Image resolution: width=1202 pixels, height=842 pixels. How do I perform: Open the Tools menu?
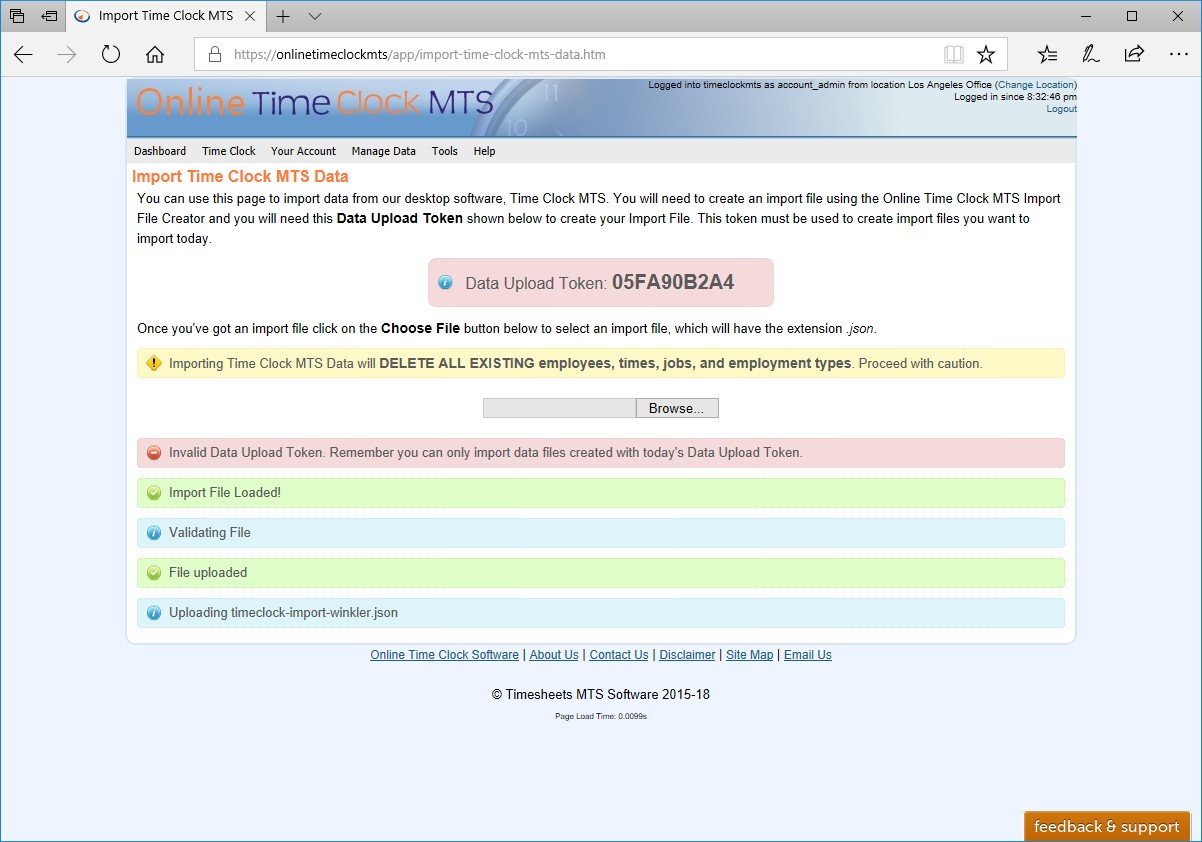tap(445, 151)
